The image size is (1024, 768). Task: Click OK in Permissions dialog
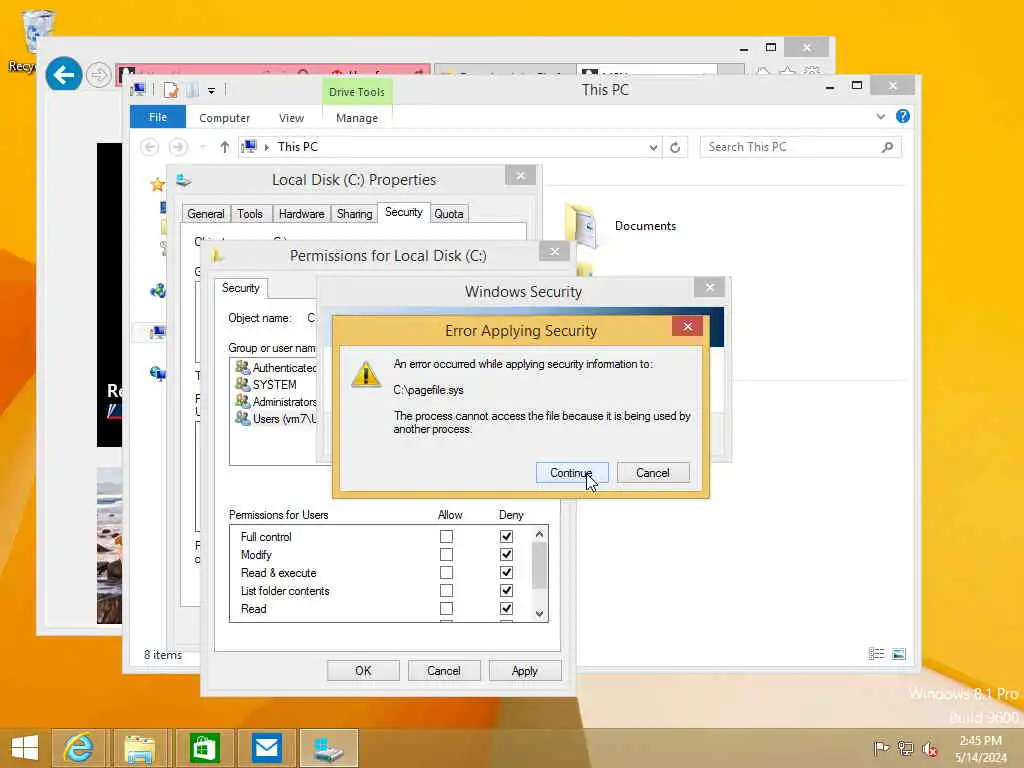click(x=363, y=671)
